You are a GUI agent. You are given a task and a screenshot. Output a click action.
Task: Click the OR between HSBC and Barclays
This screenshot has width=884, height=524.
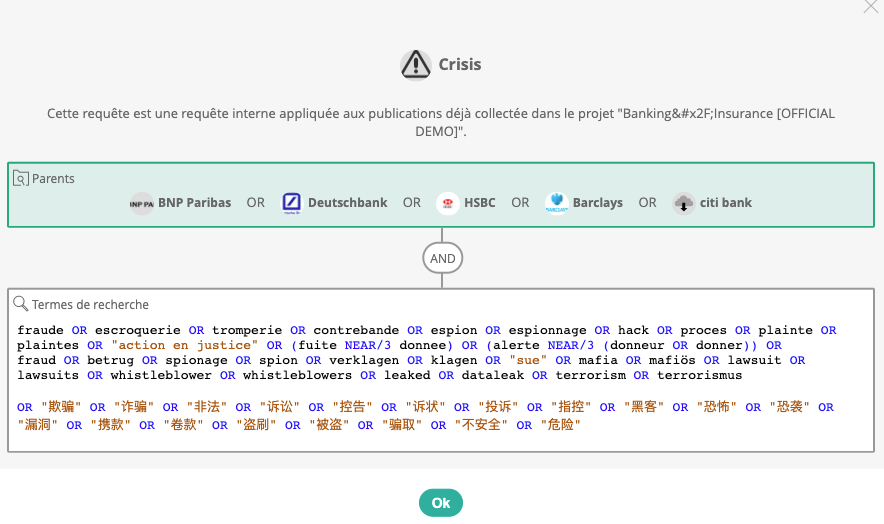[x=520, y=202]
